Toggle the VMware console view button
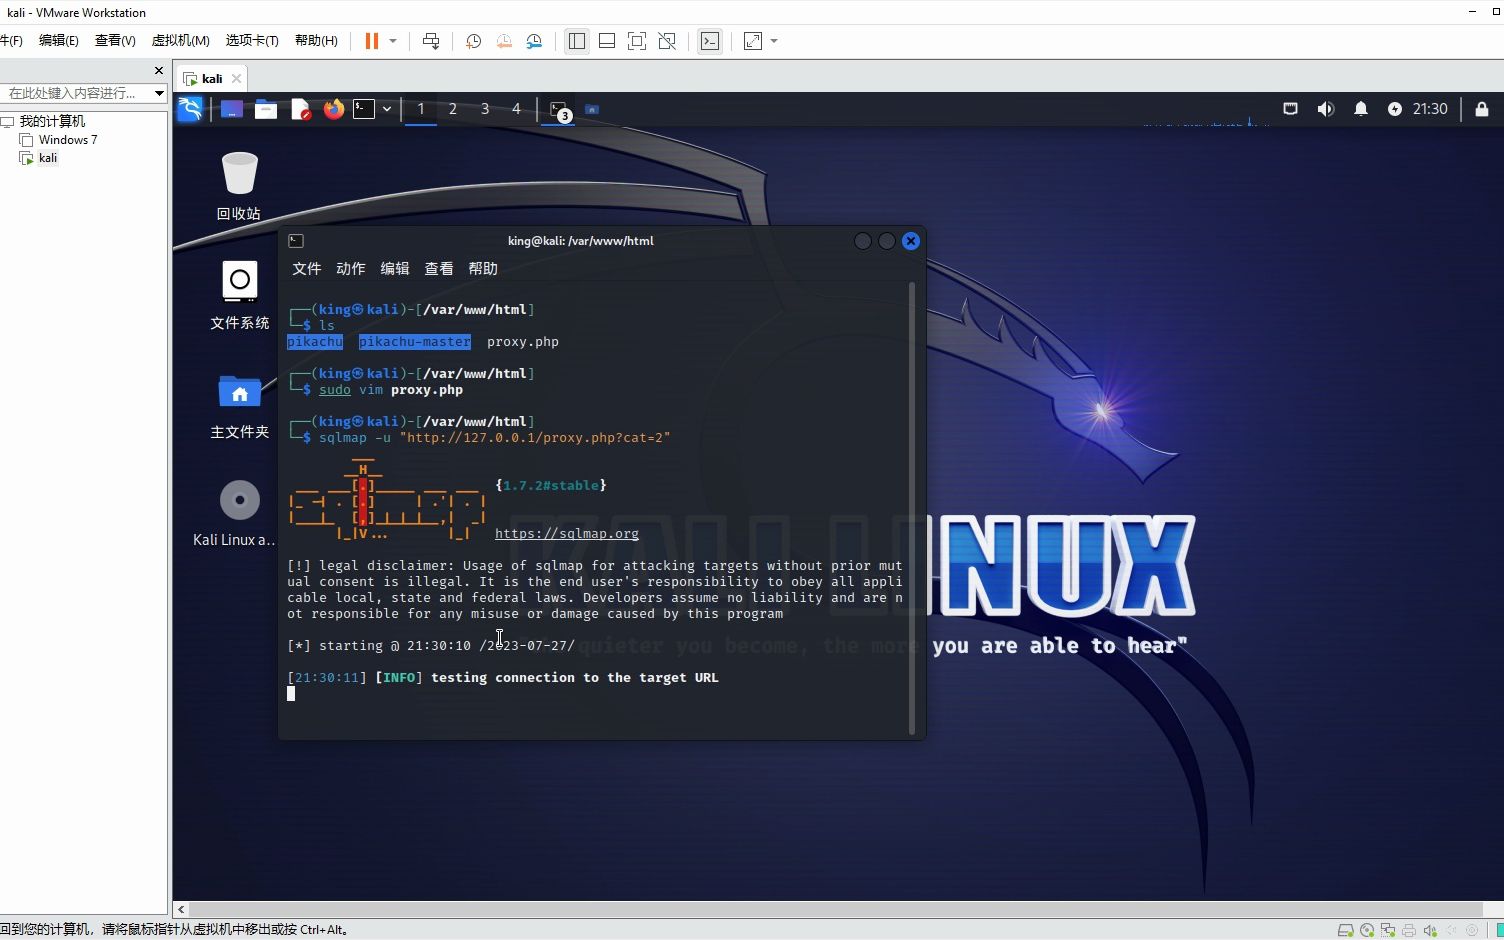 (710, 41)
